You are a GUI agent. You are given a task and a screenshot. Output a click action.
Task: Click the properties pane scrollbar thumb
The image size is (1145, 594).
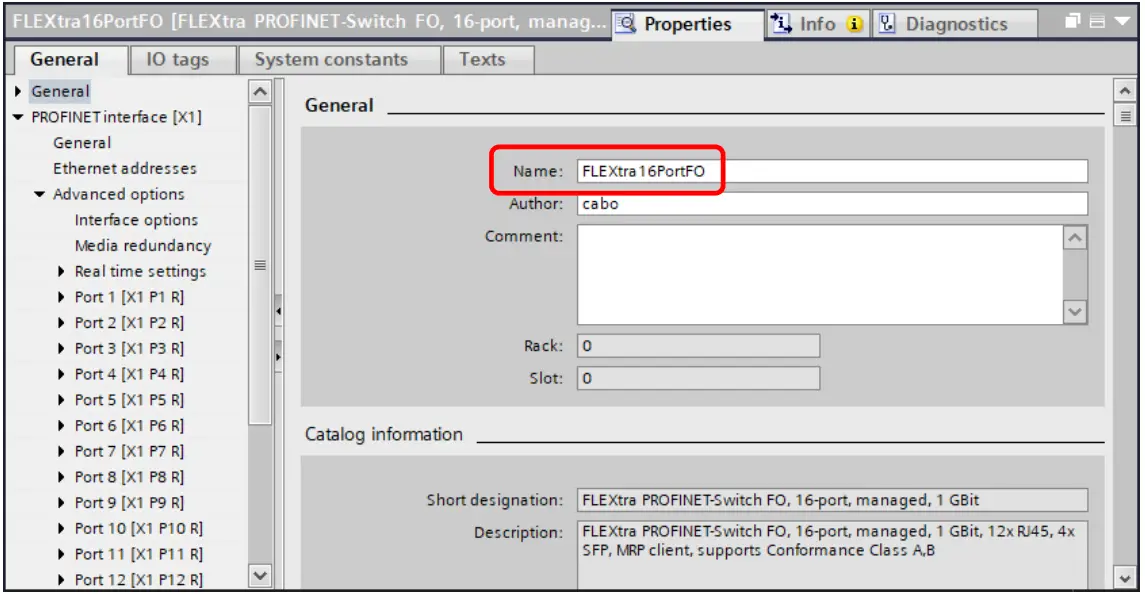[1125, 115]
